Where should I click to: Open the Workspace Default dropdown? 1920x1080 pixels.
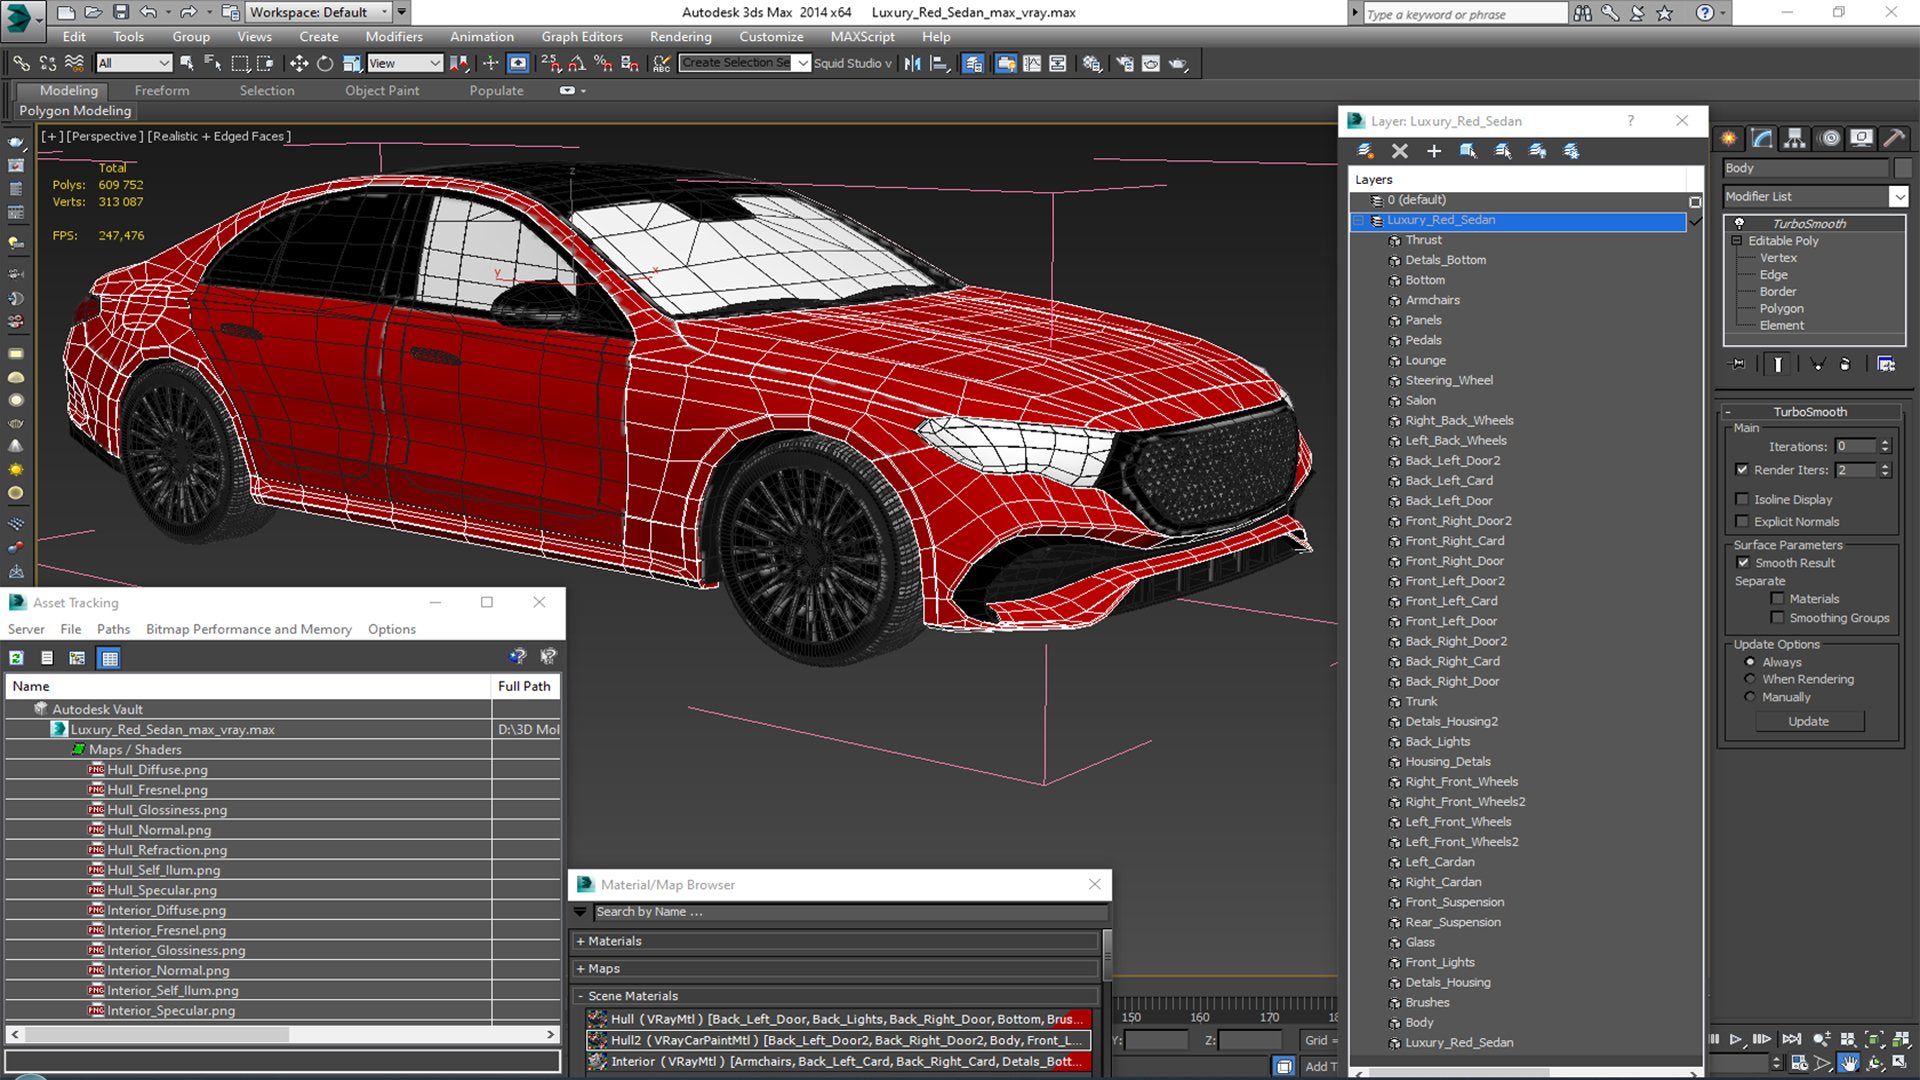319,12
